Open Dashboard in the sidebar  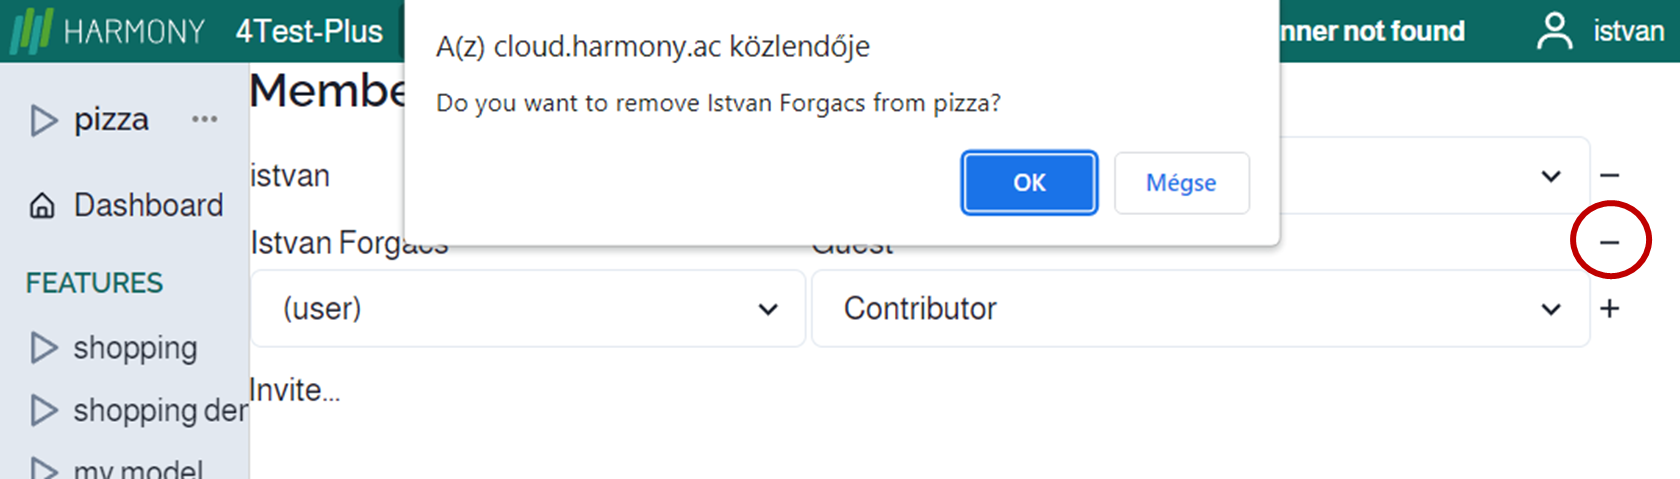click(148, 206)
